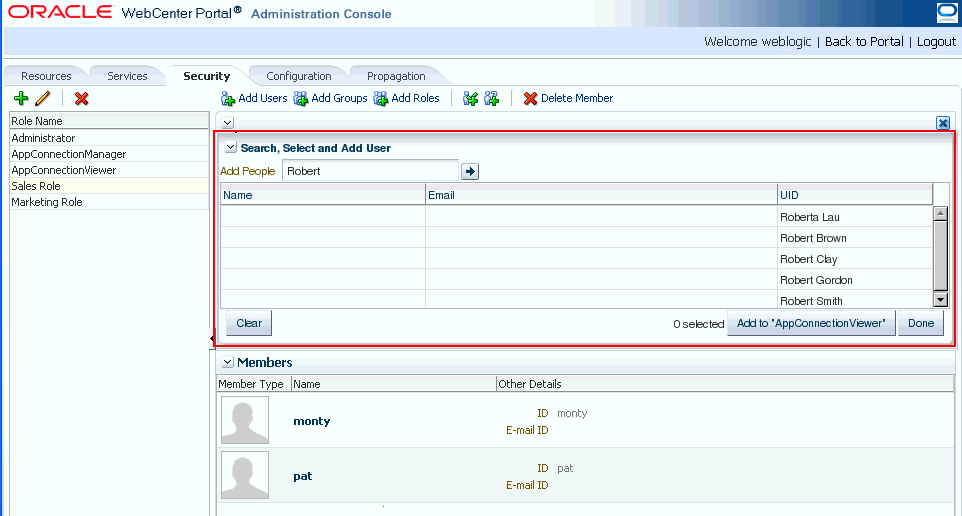This screenshot has width=962, height=516.
Task: Click Add to 'AppConnectionViewer' button
Action: coord(811,323)
